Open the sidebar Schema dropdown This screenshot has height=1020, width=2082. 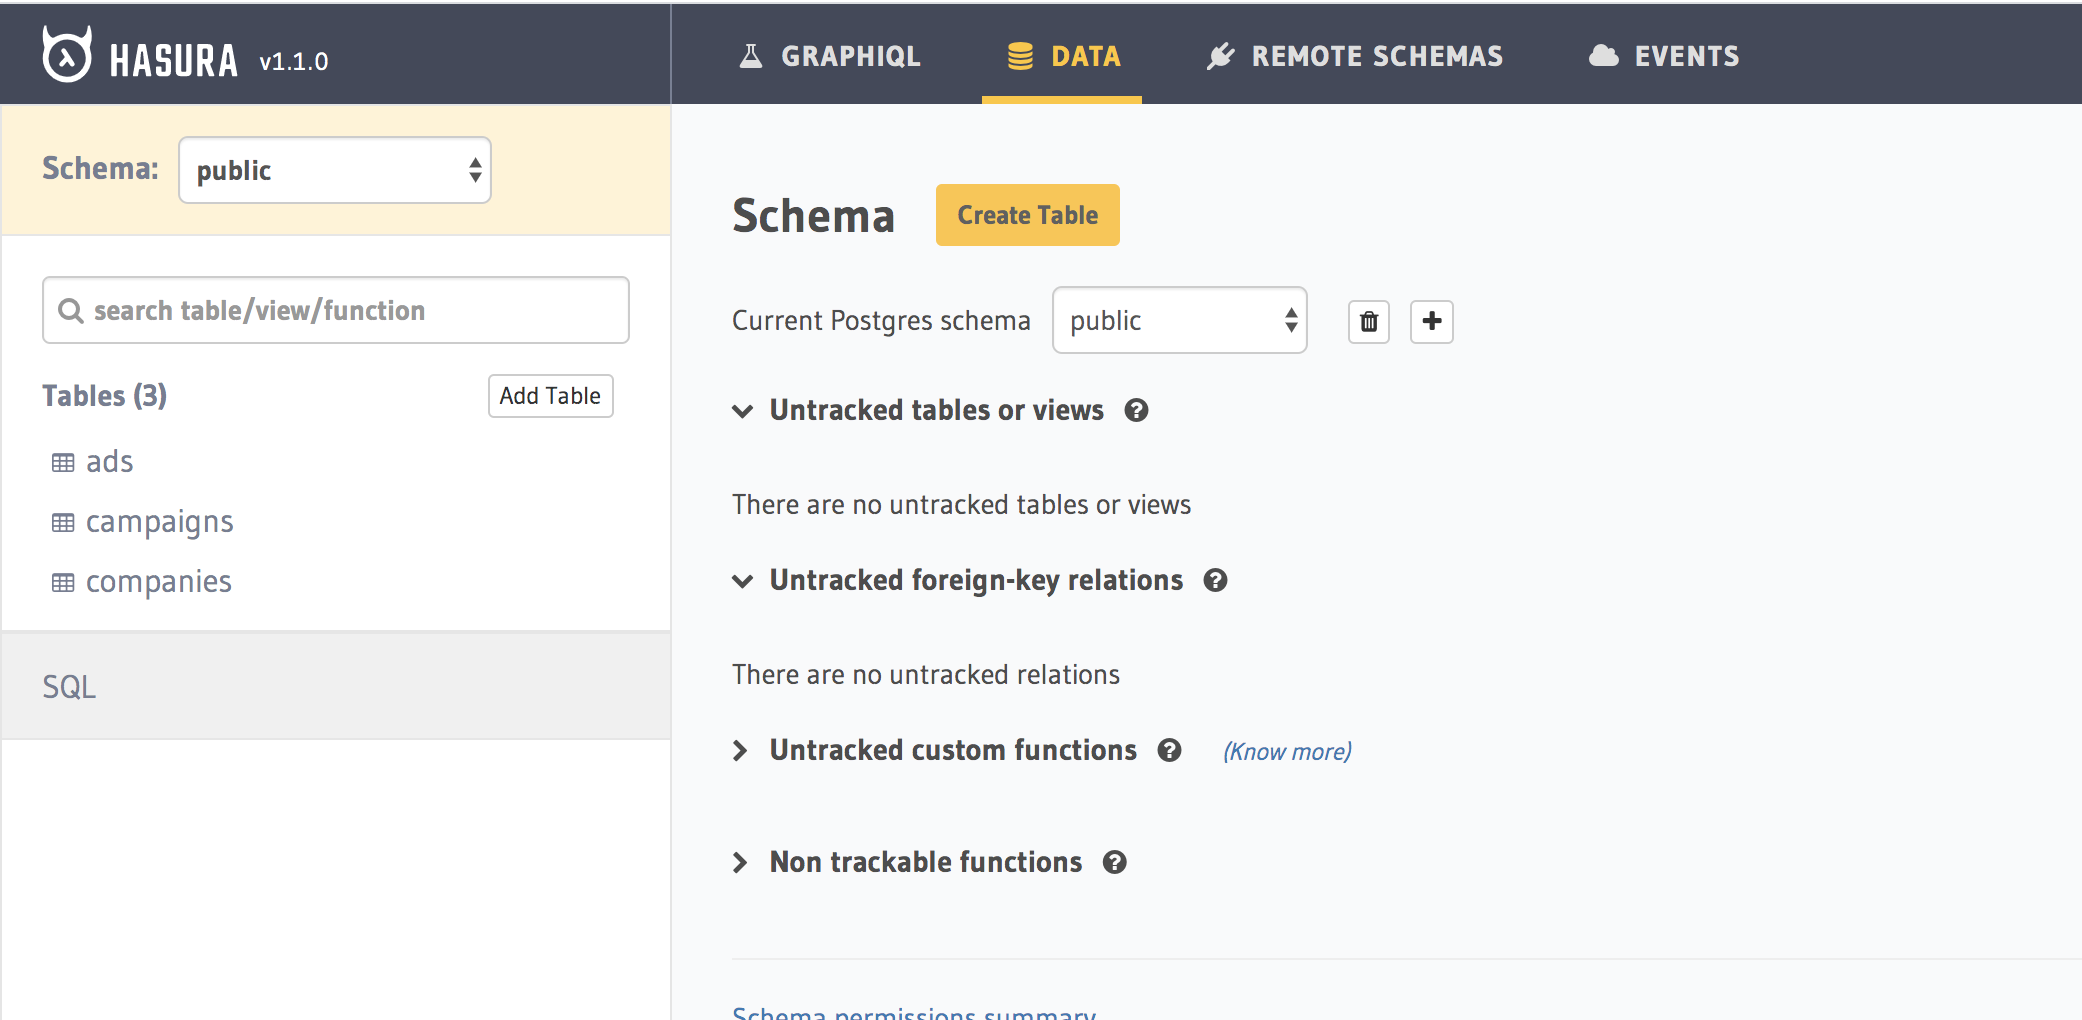[x=335, y=170]
